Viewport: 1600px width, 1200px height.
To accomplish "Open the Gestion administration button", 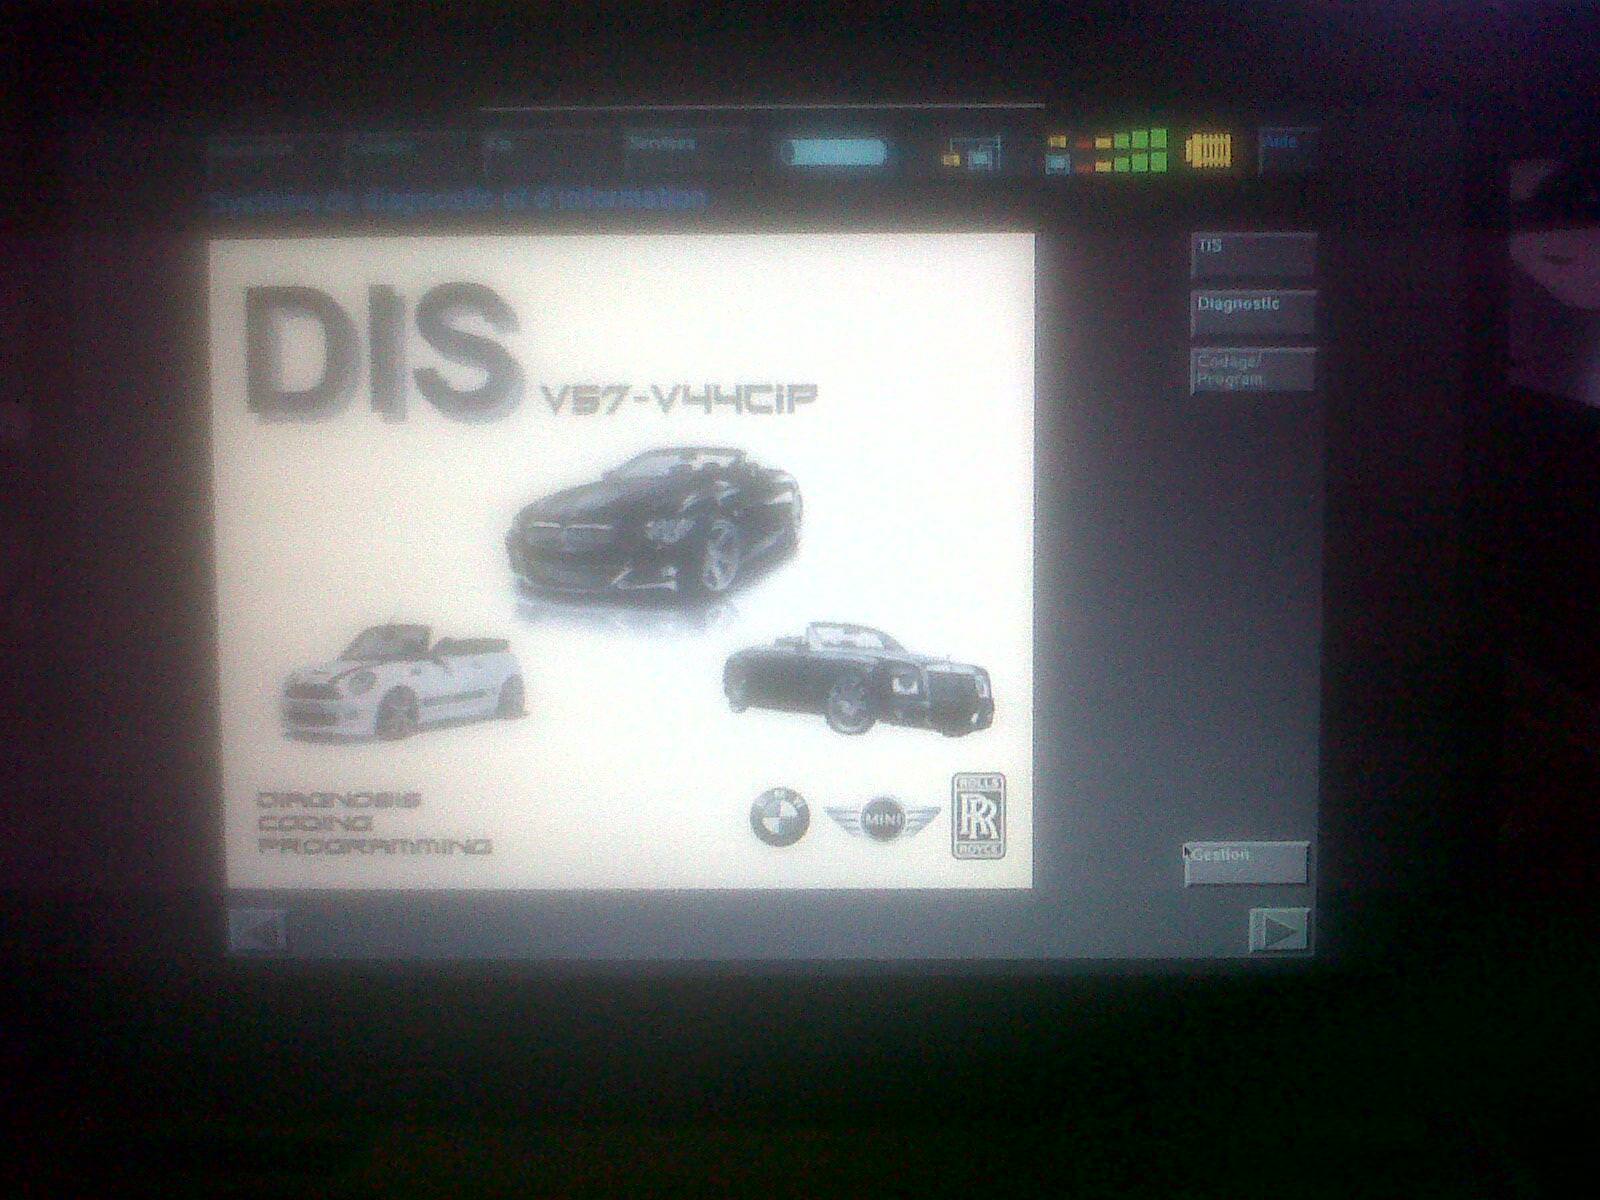I will pyautogui.click(x=1246, y=863).
